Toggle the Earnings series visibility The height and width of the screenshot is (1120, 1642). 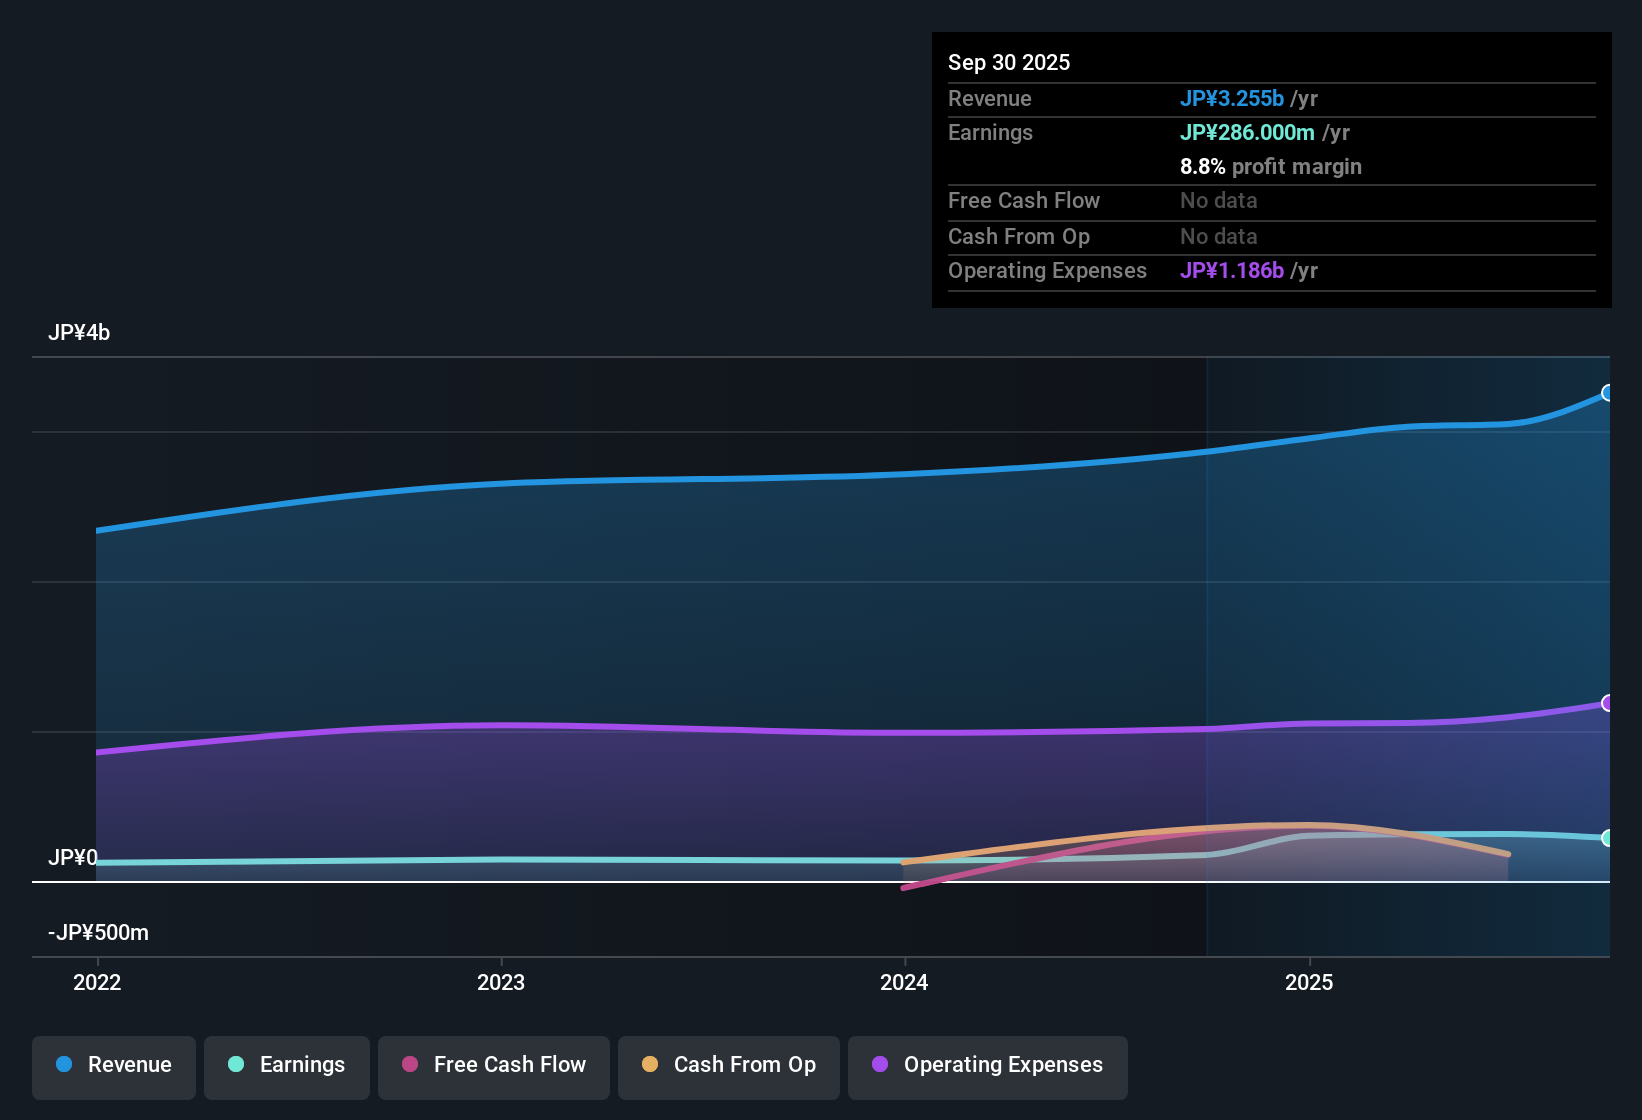pos(287,1065)
